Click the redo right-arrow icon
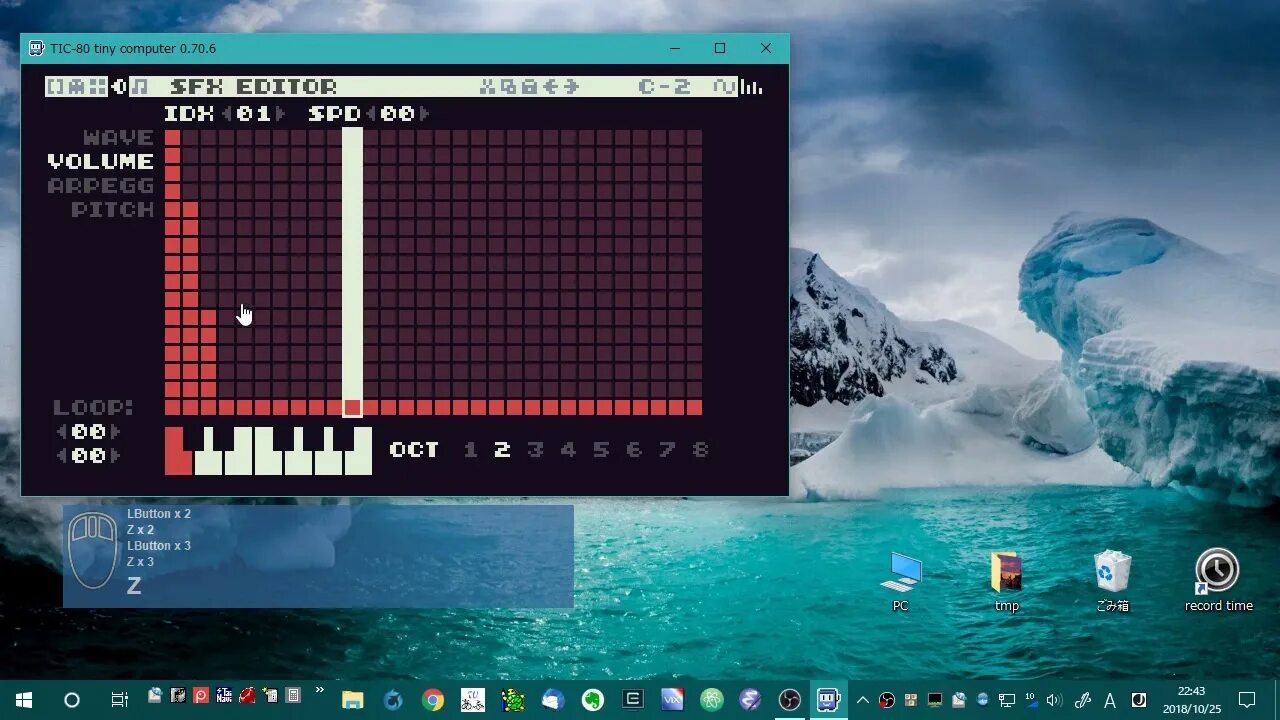 572,87
